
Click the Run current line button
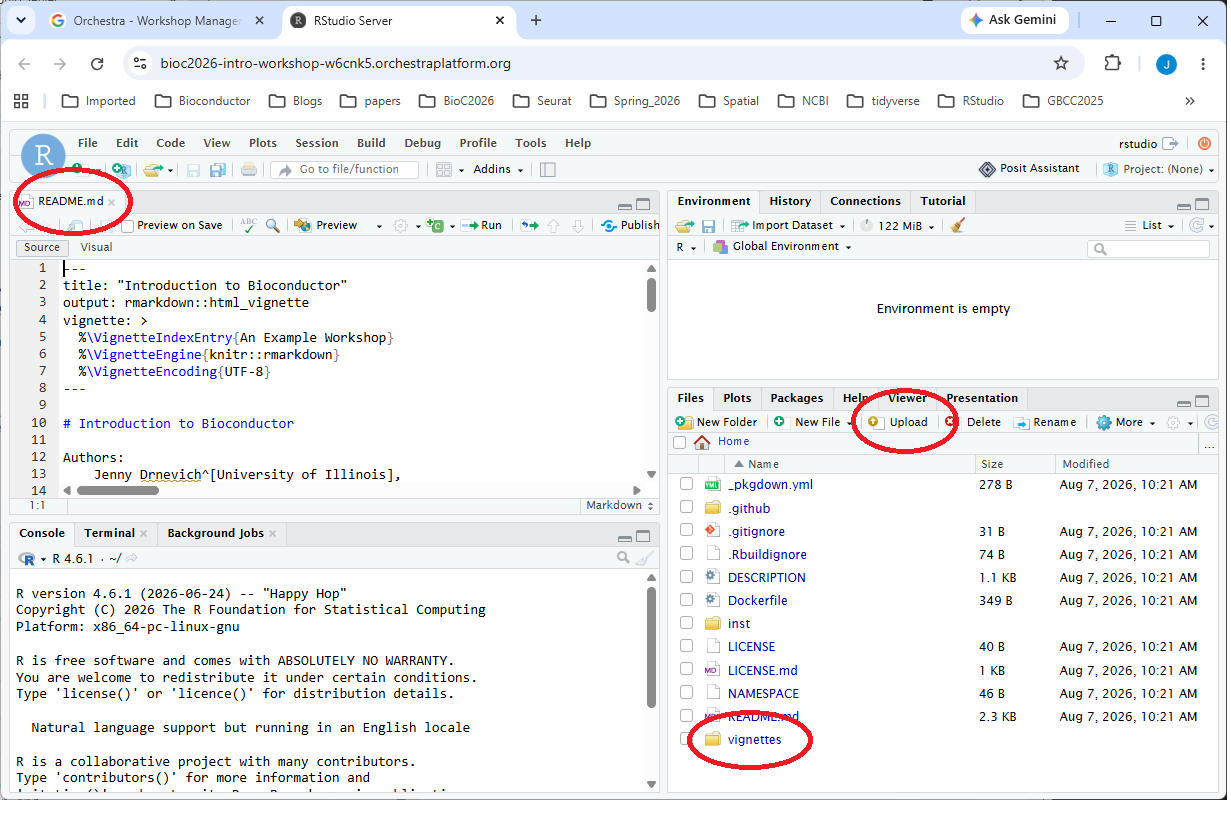pyautogui.click(x=482, y=226)
